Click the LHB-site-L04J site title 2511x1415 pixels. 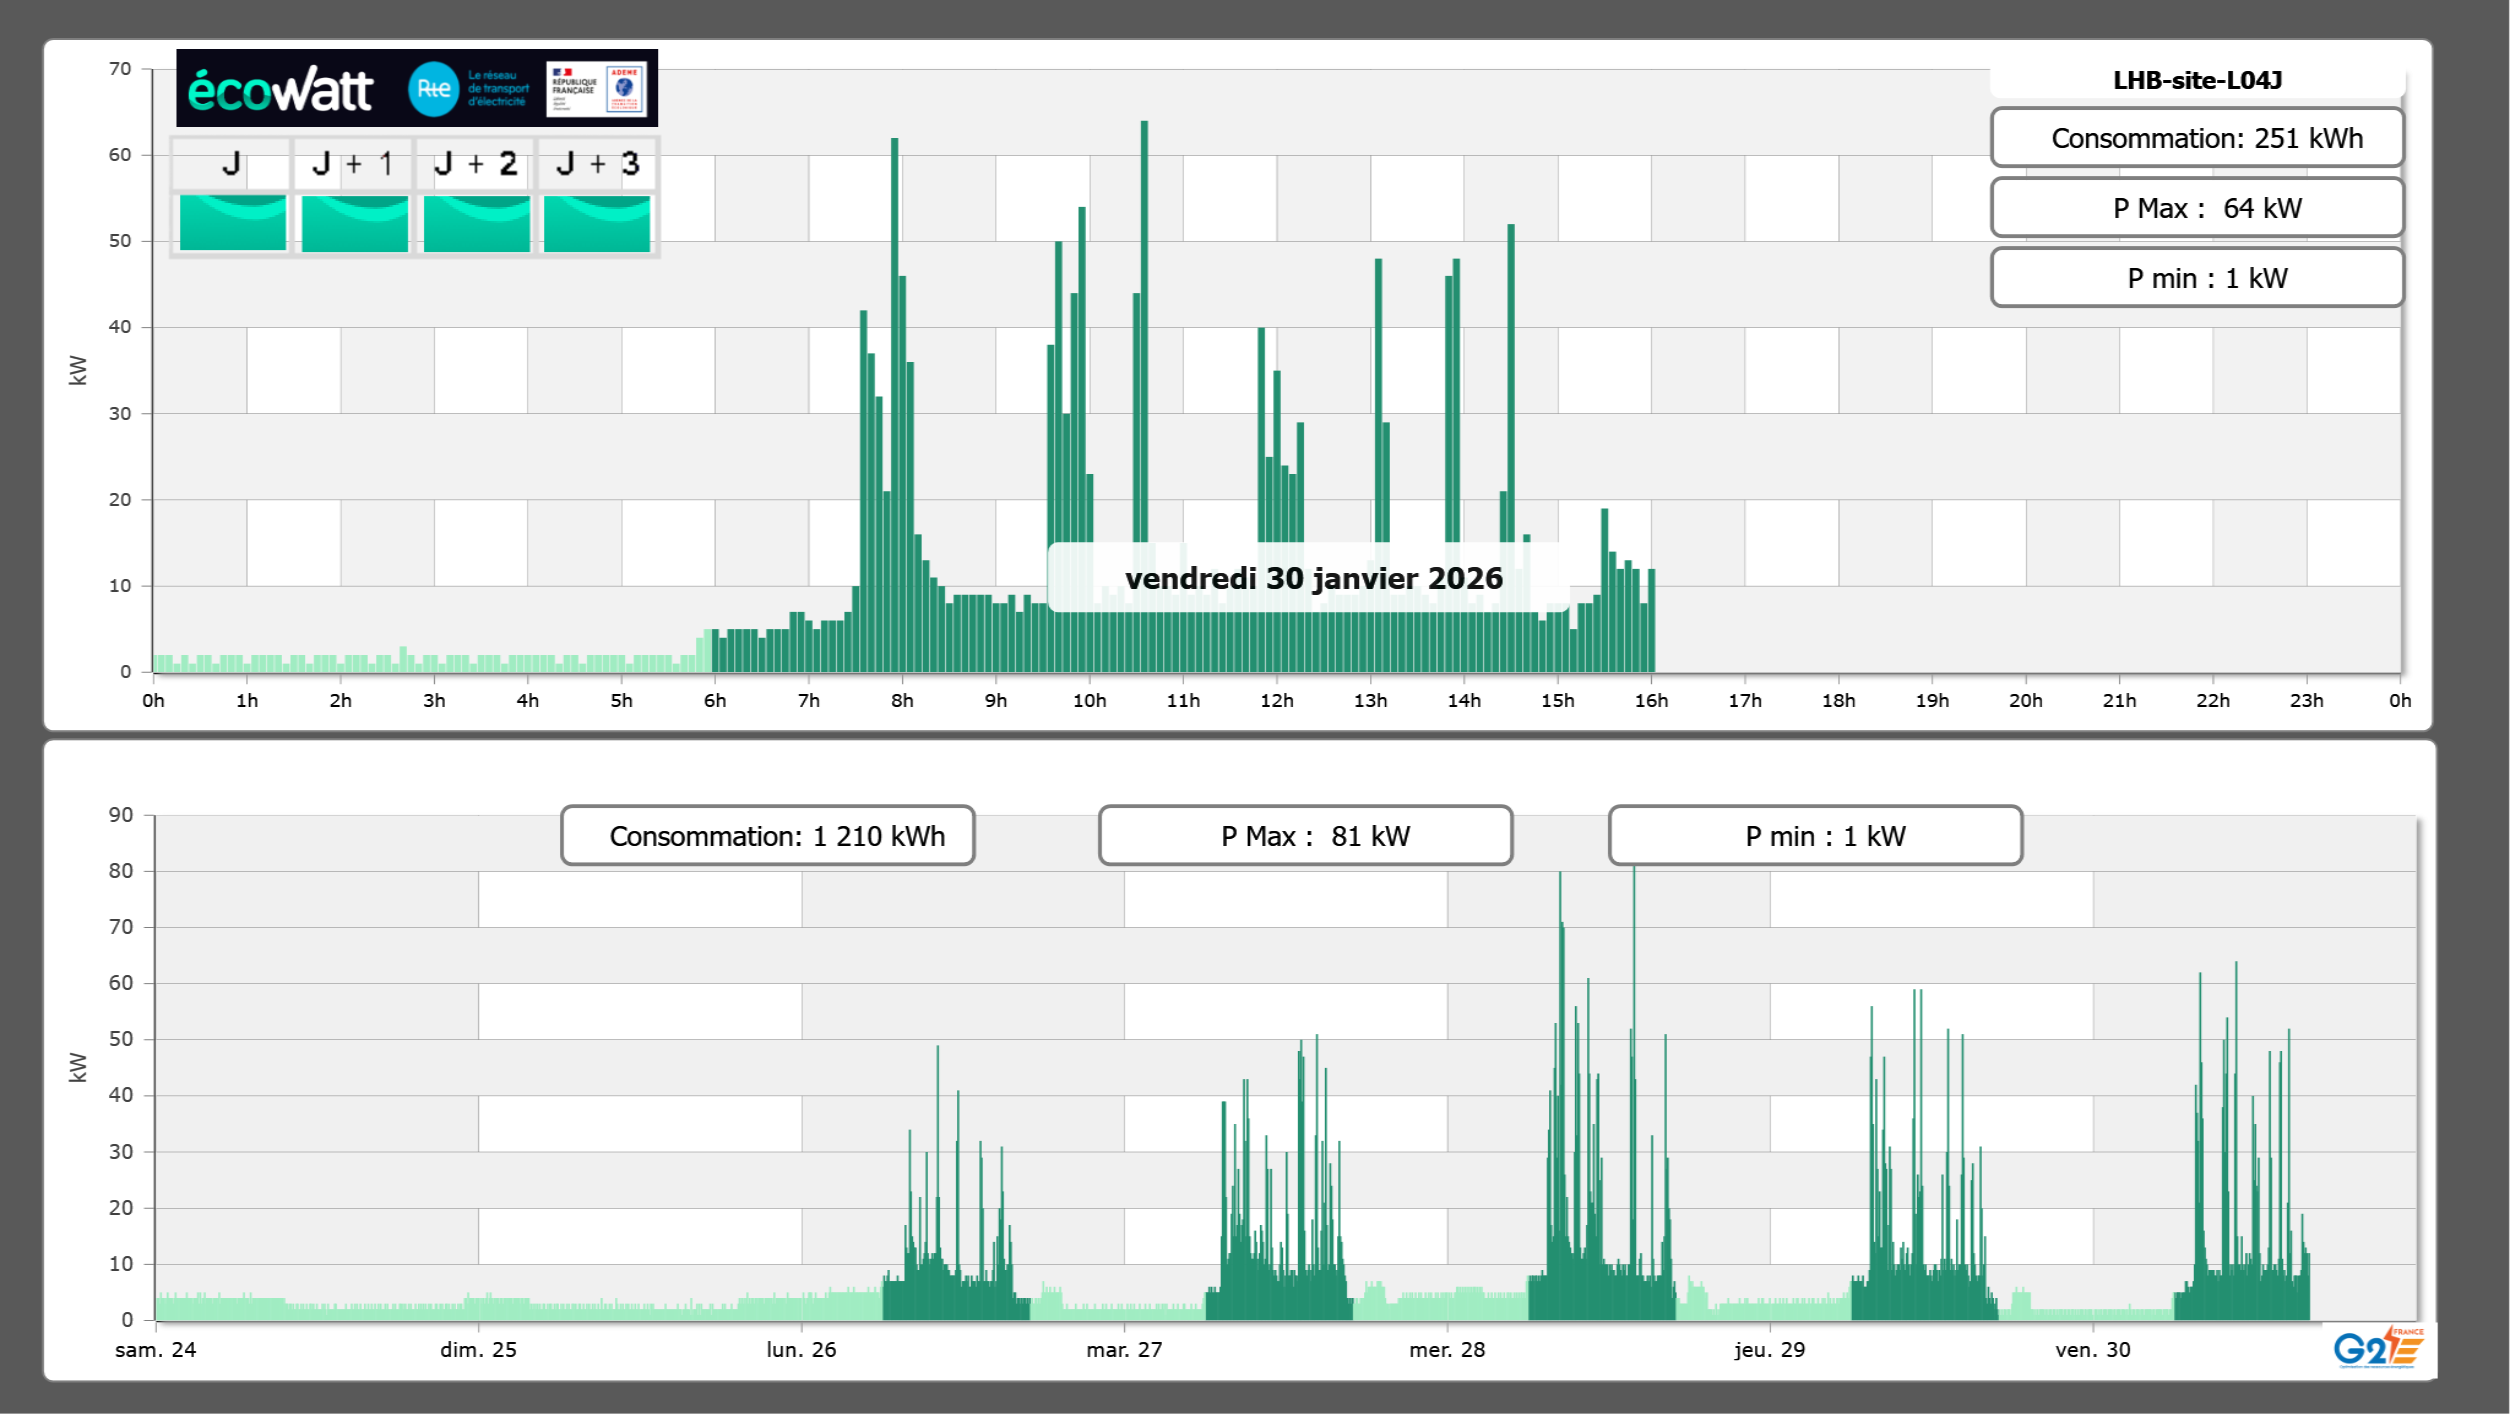tap(2197, 81)
